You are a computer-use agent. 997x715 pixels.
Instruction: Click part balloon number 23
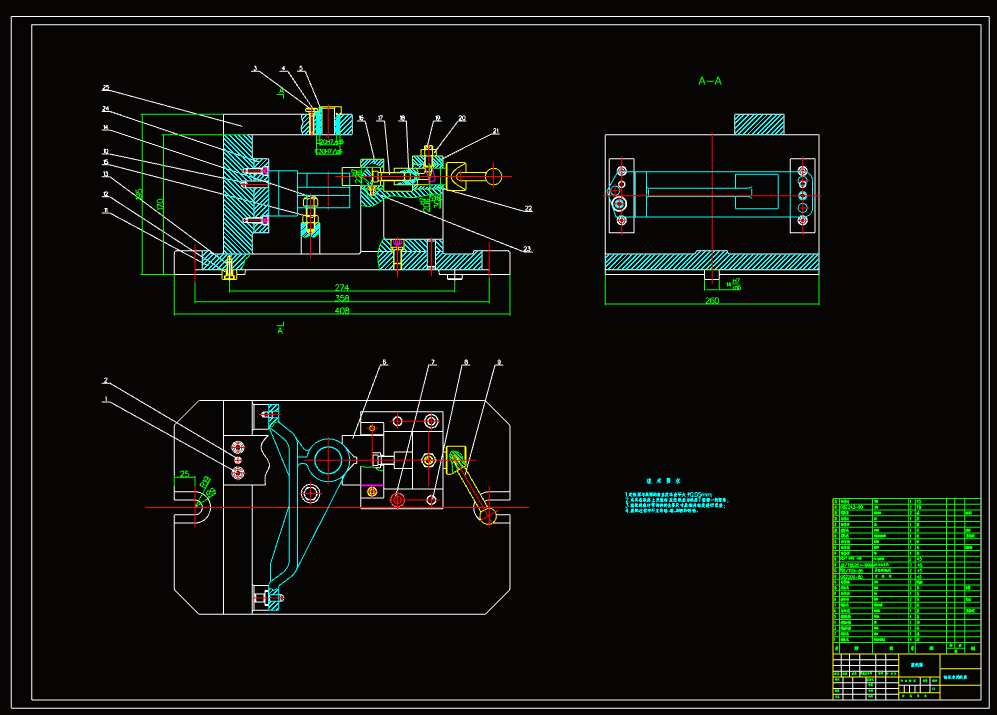click(527, 249)
